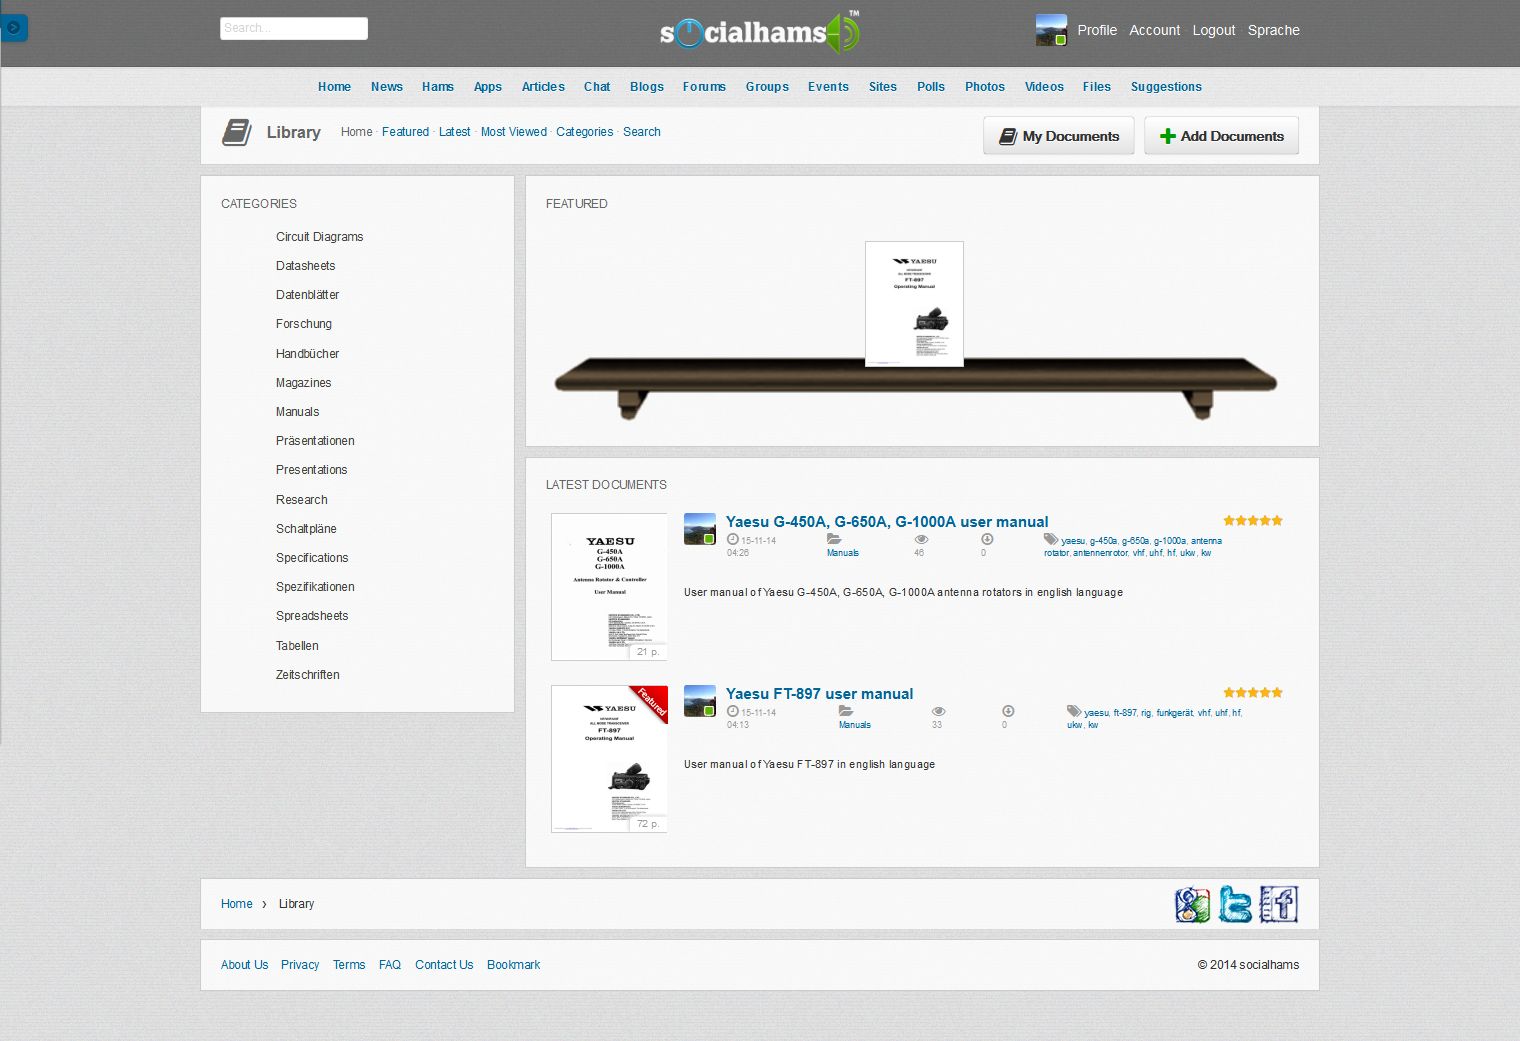Open the Google bookmark share icon
The width and height of the screenshot is (1520, 1041).
(1193, 904)
